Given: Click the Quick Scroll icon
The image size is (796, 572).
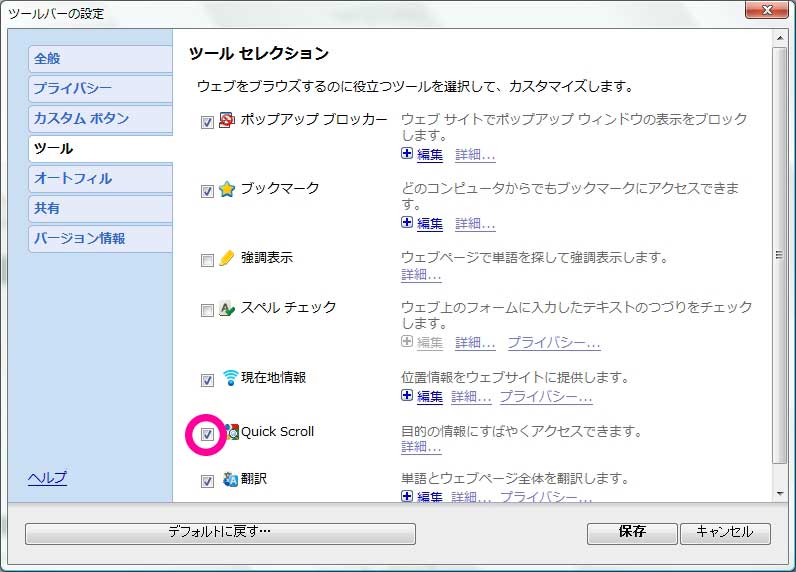Looking at the screenshot, I should (x=231, y=432).
